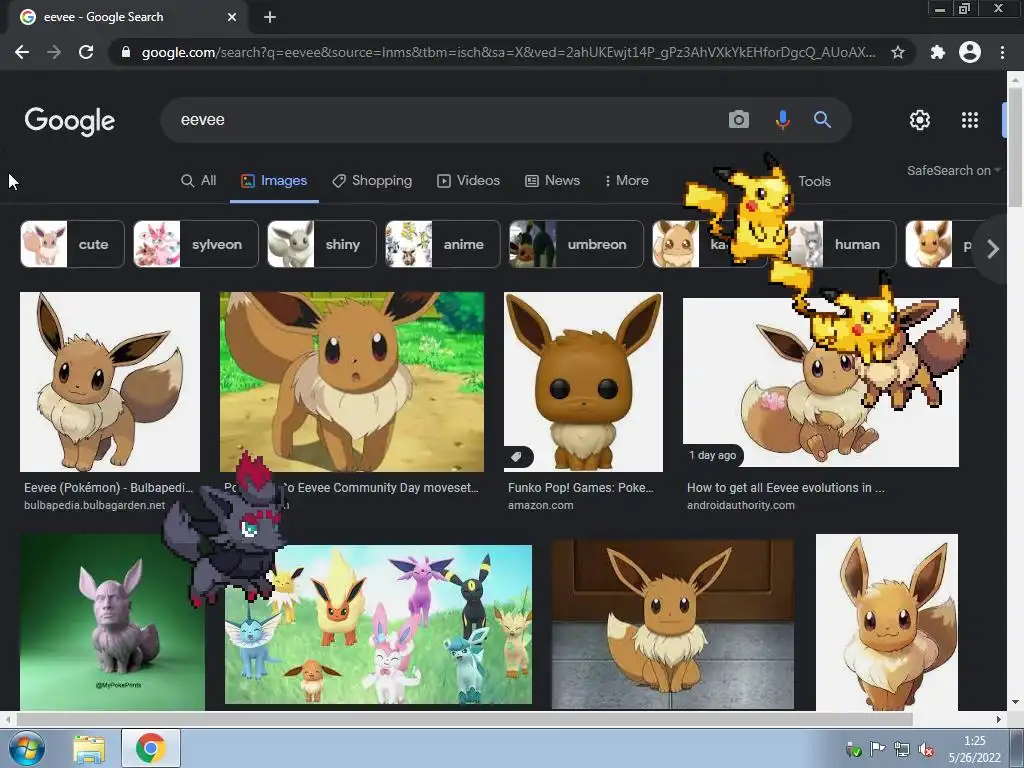The image size is (1024, 768).
Task: Click the address bar URL
Action: (508, 52)
